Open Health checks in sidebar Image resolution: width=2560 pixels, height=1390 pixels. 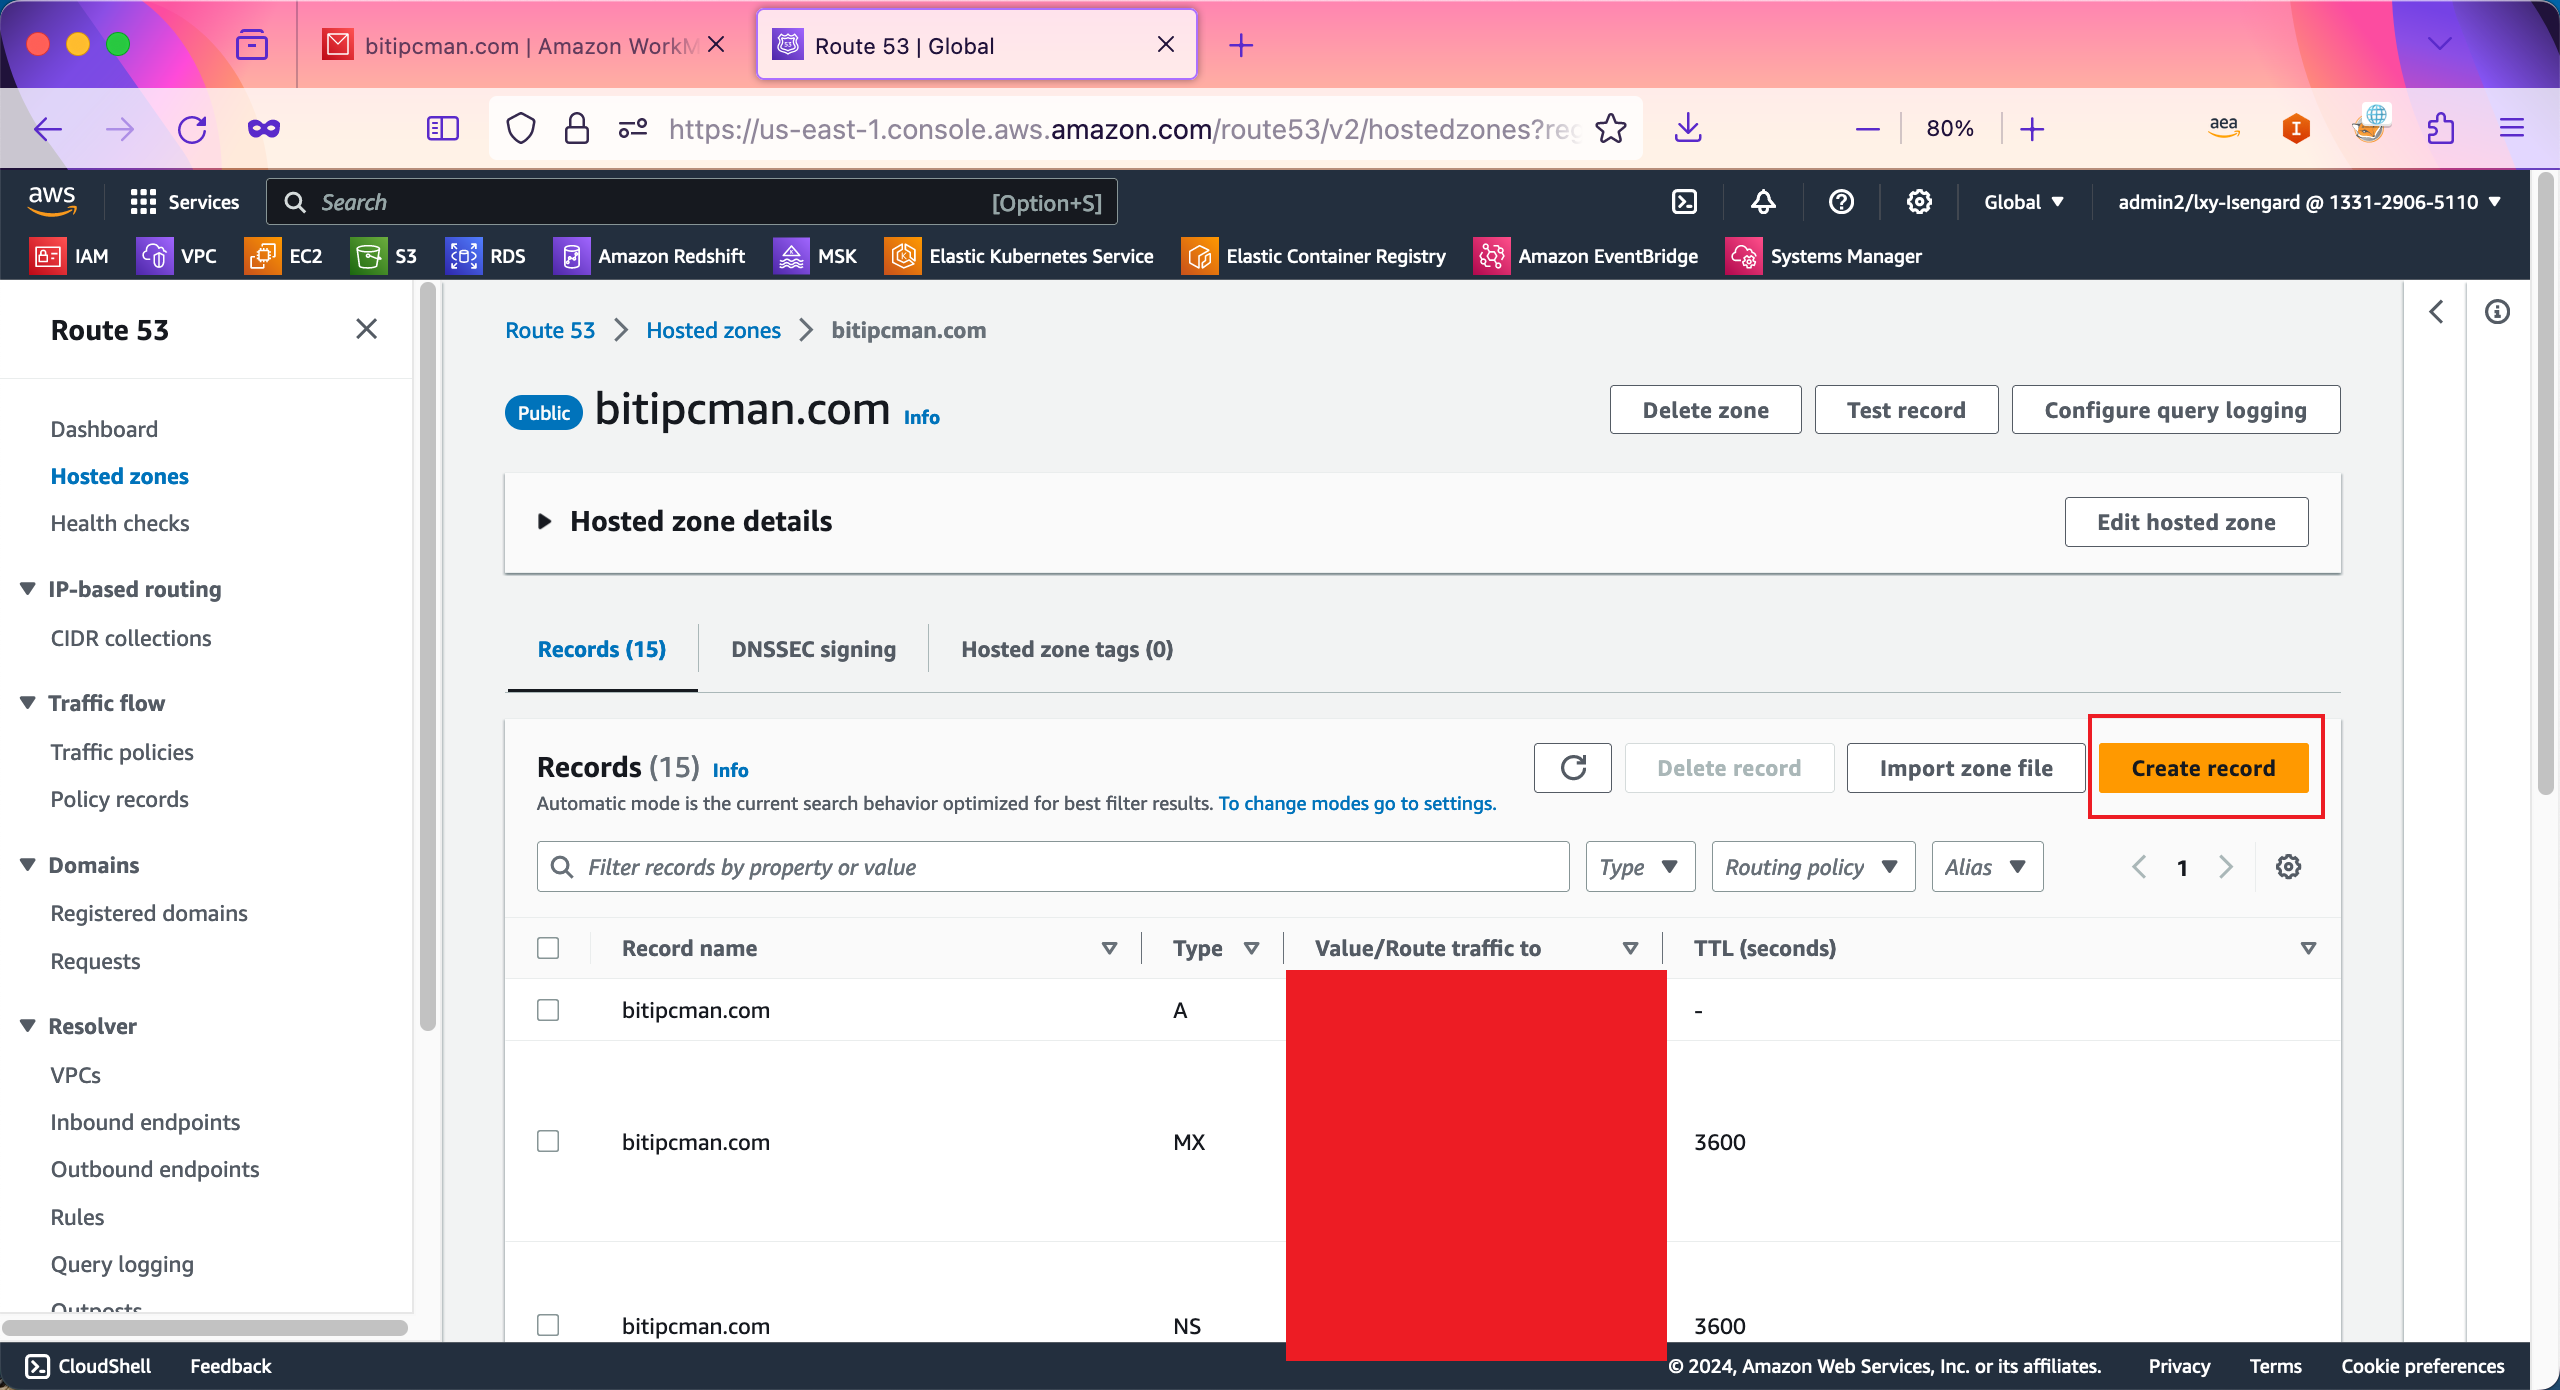pos(120,523)
